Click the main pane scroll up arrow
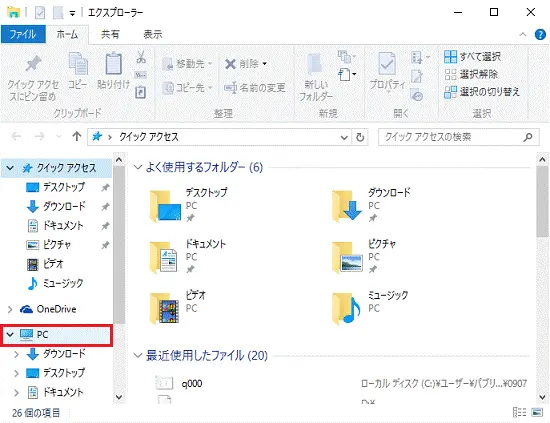The width and height of the screenshot is (550, 423). click(542, 160)
